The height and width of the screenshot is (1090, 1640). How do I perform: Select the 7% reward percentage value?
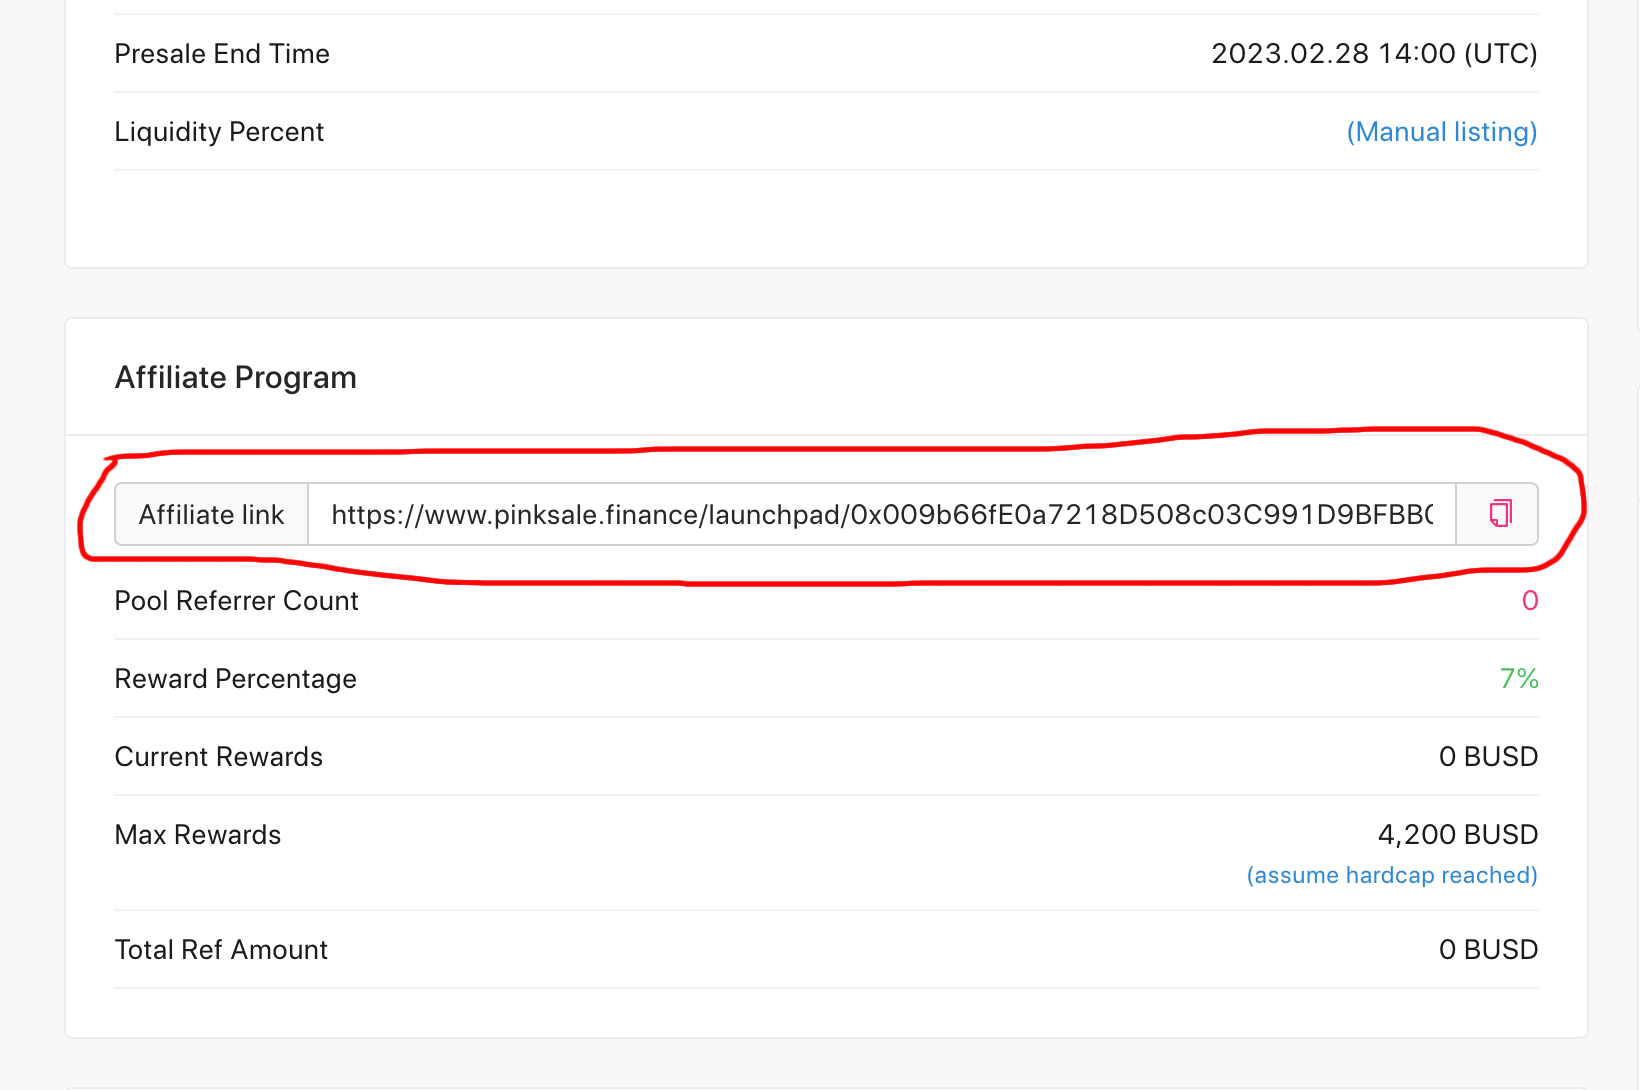(1519, 678)
